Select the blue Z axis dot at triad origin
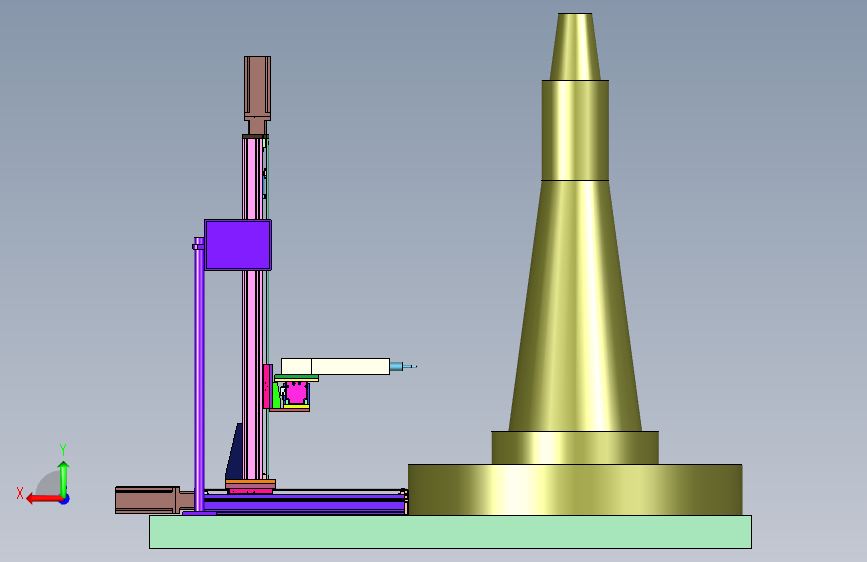 pos(65,500)
